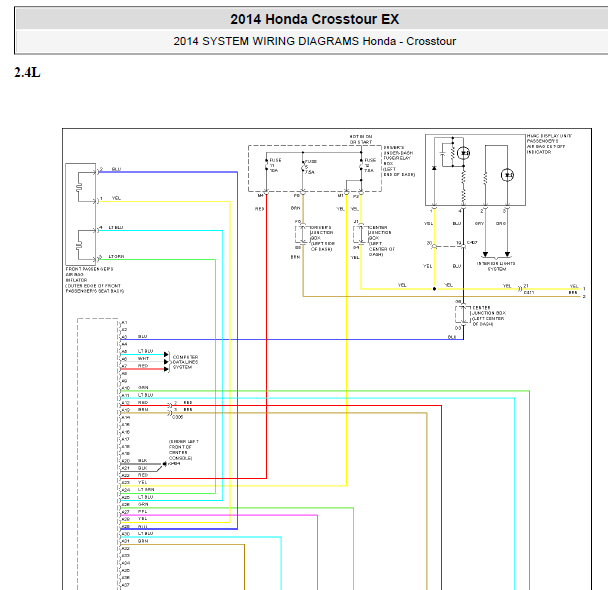Click the under left front of center console note

click(x=183, y=450)
